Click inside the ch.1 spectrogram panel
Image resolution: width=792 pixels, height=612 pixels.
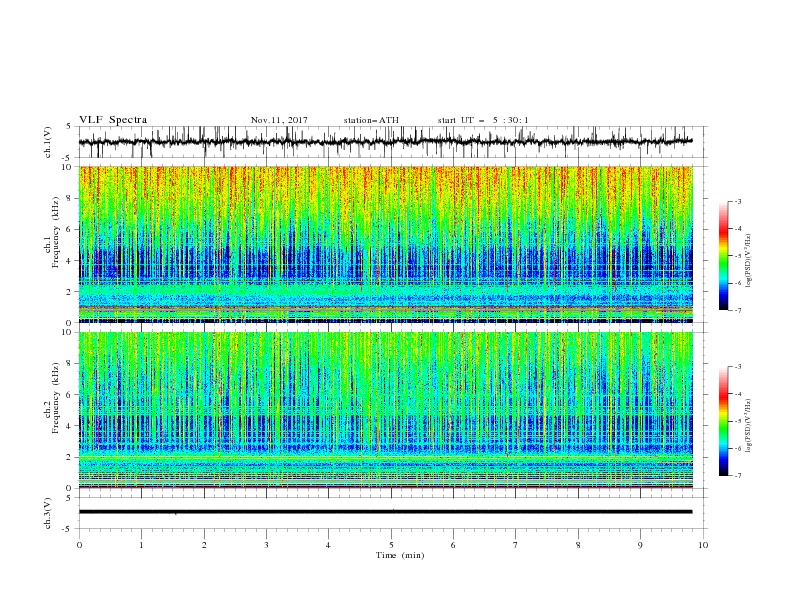pos(385,244)
